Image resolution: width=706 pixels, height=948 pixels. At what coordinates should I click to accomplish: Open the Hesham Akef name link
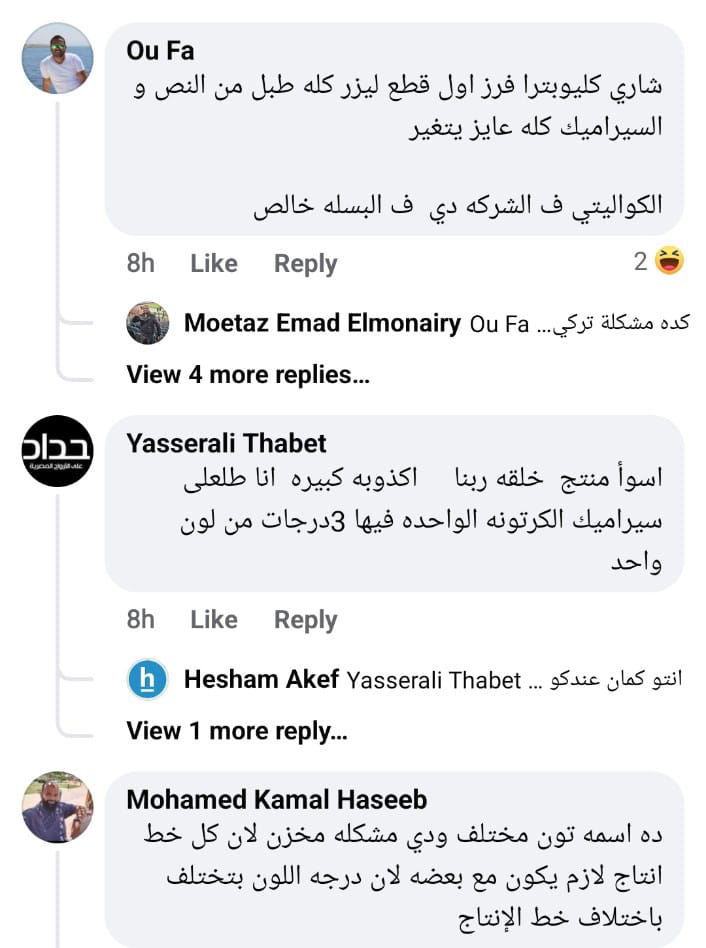pos(262,681)
